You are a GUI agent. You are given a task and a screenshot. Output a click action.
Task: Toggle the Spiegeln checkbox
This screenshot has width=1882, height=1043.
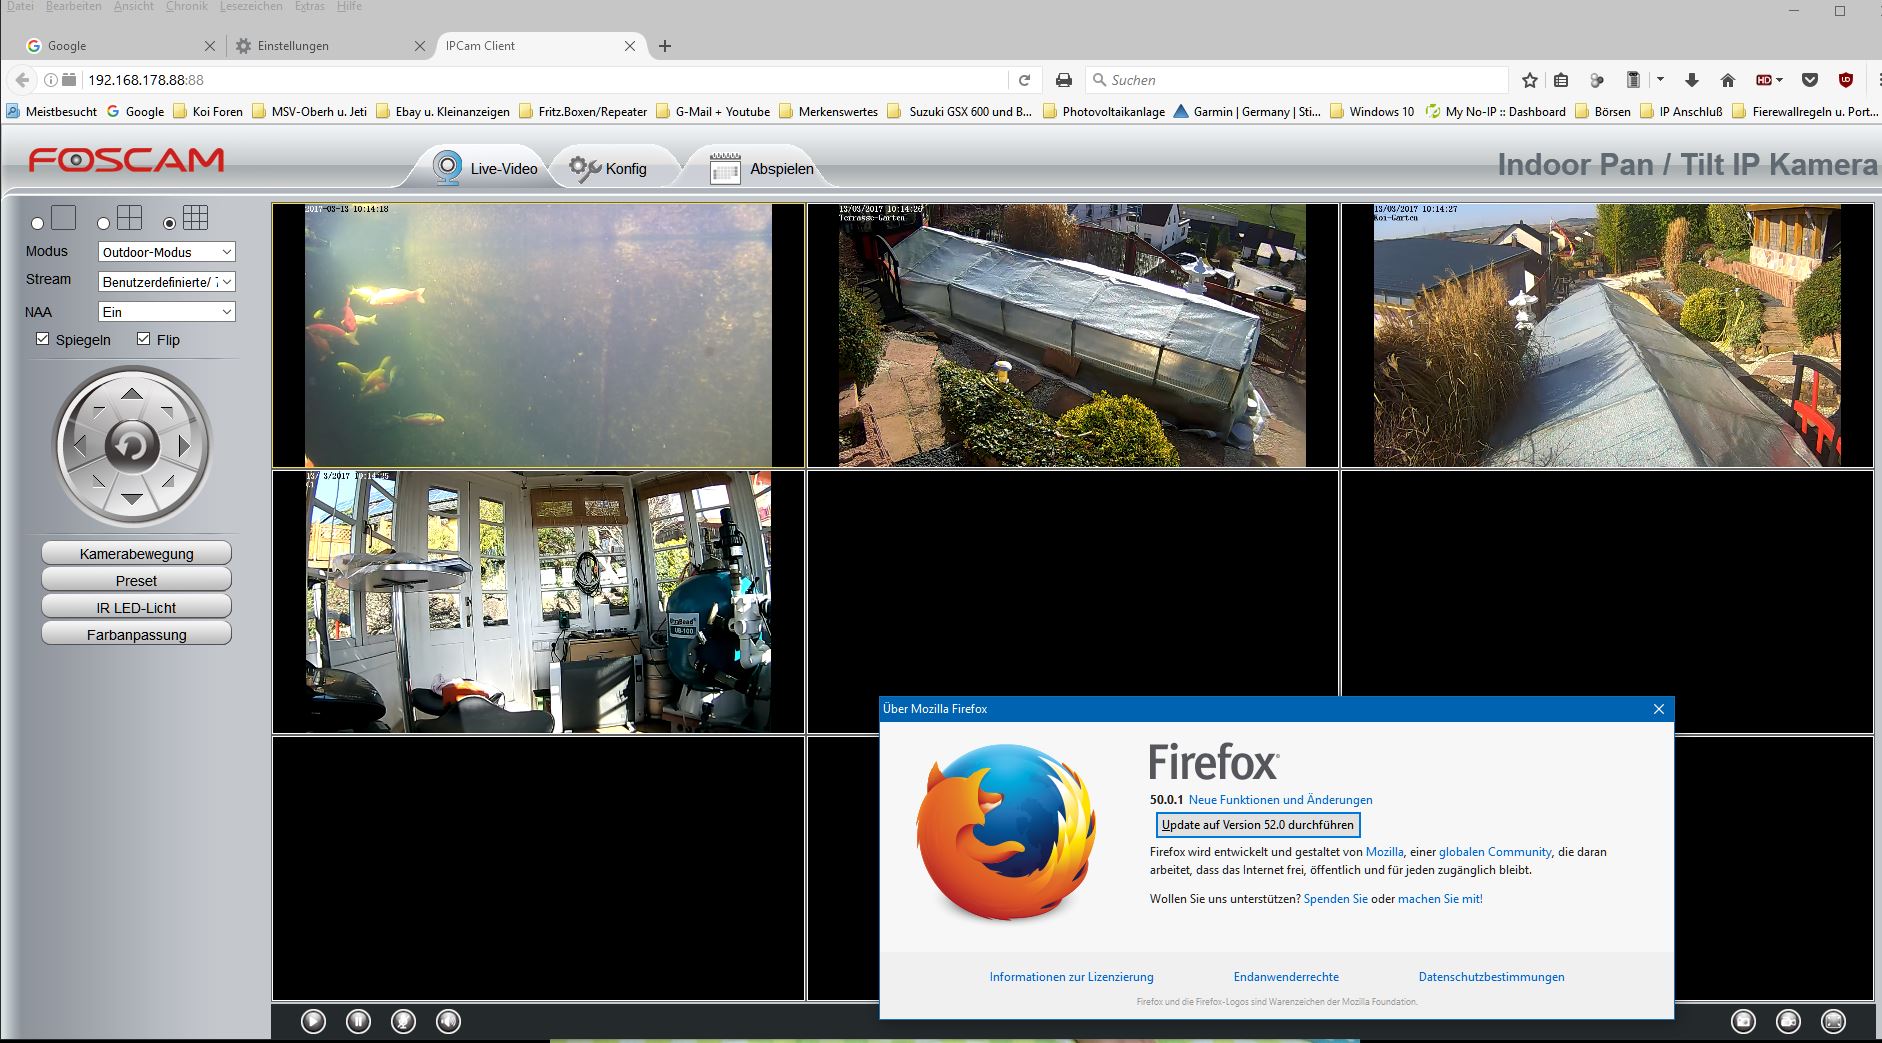[42, 339]
